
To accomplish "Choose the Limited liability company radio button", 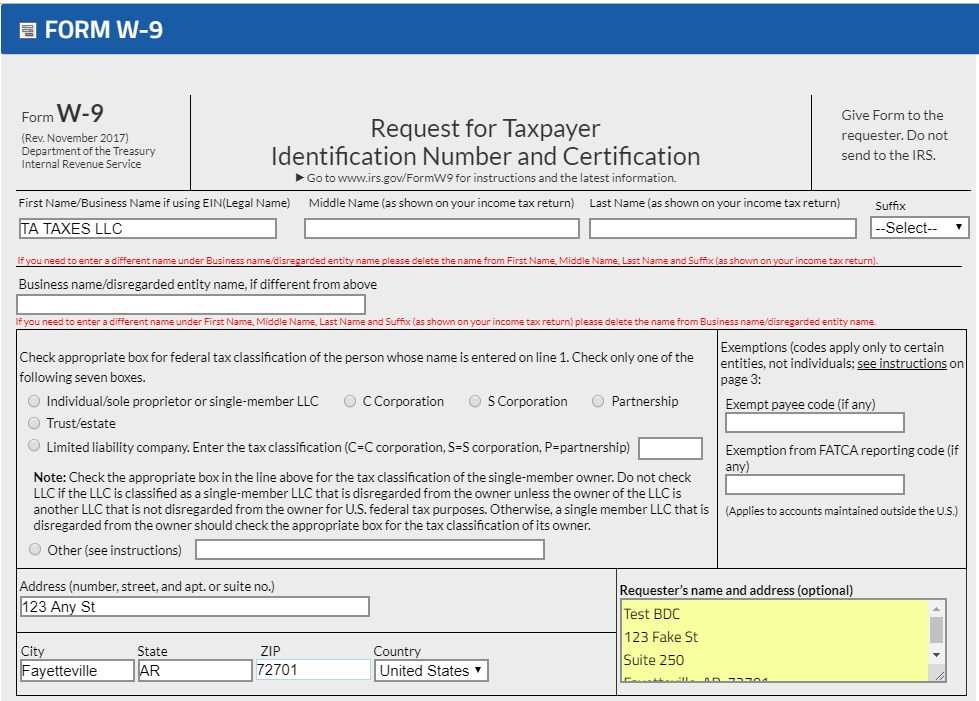I will 34,446.
